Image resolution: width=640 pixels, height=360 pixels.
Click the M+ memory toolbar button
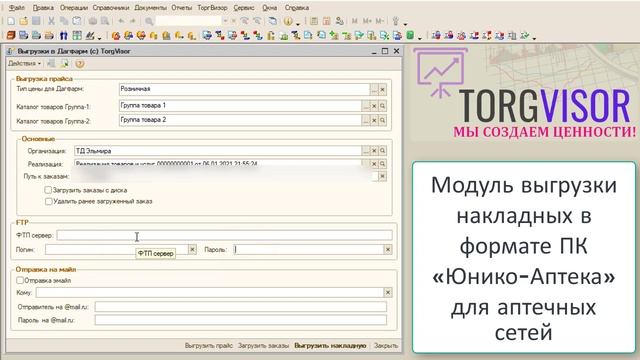tap(367, 21)
